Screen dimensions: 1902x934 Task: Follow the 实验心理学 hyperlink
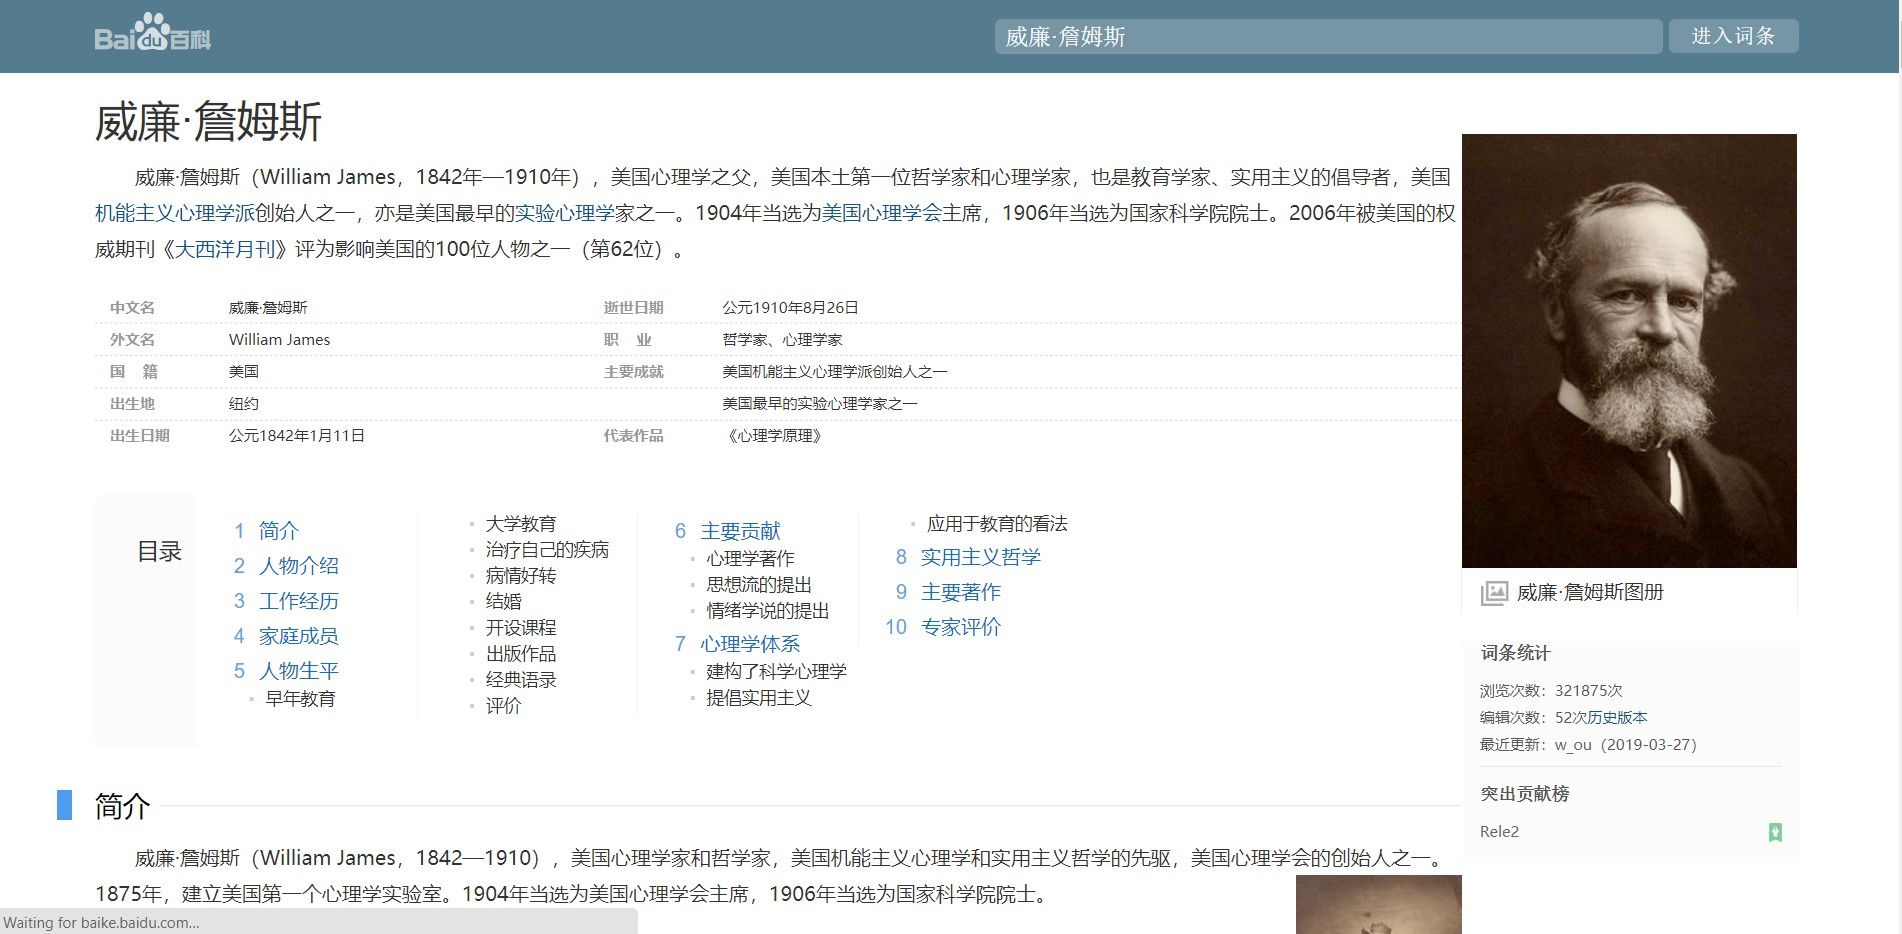[564, 213]
